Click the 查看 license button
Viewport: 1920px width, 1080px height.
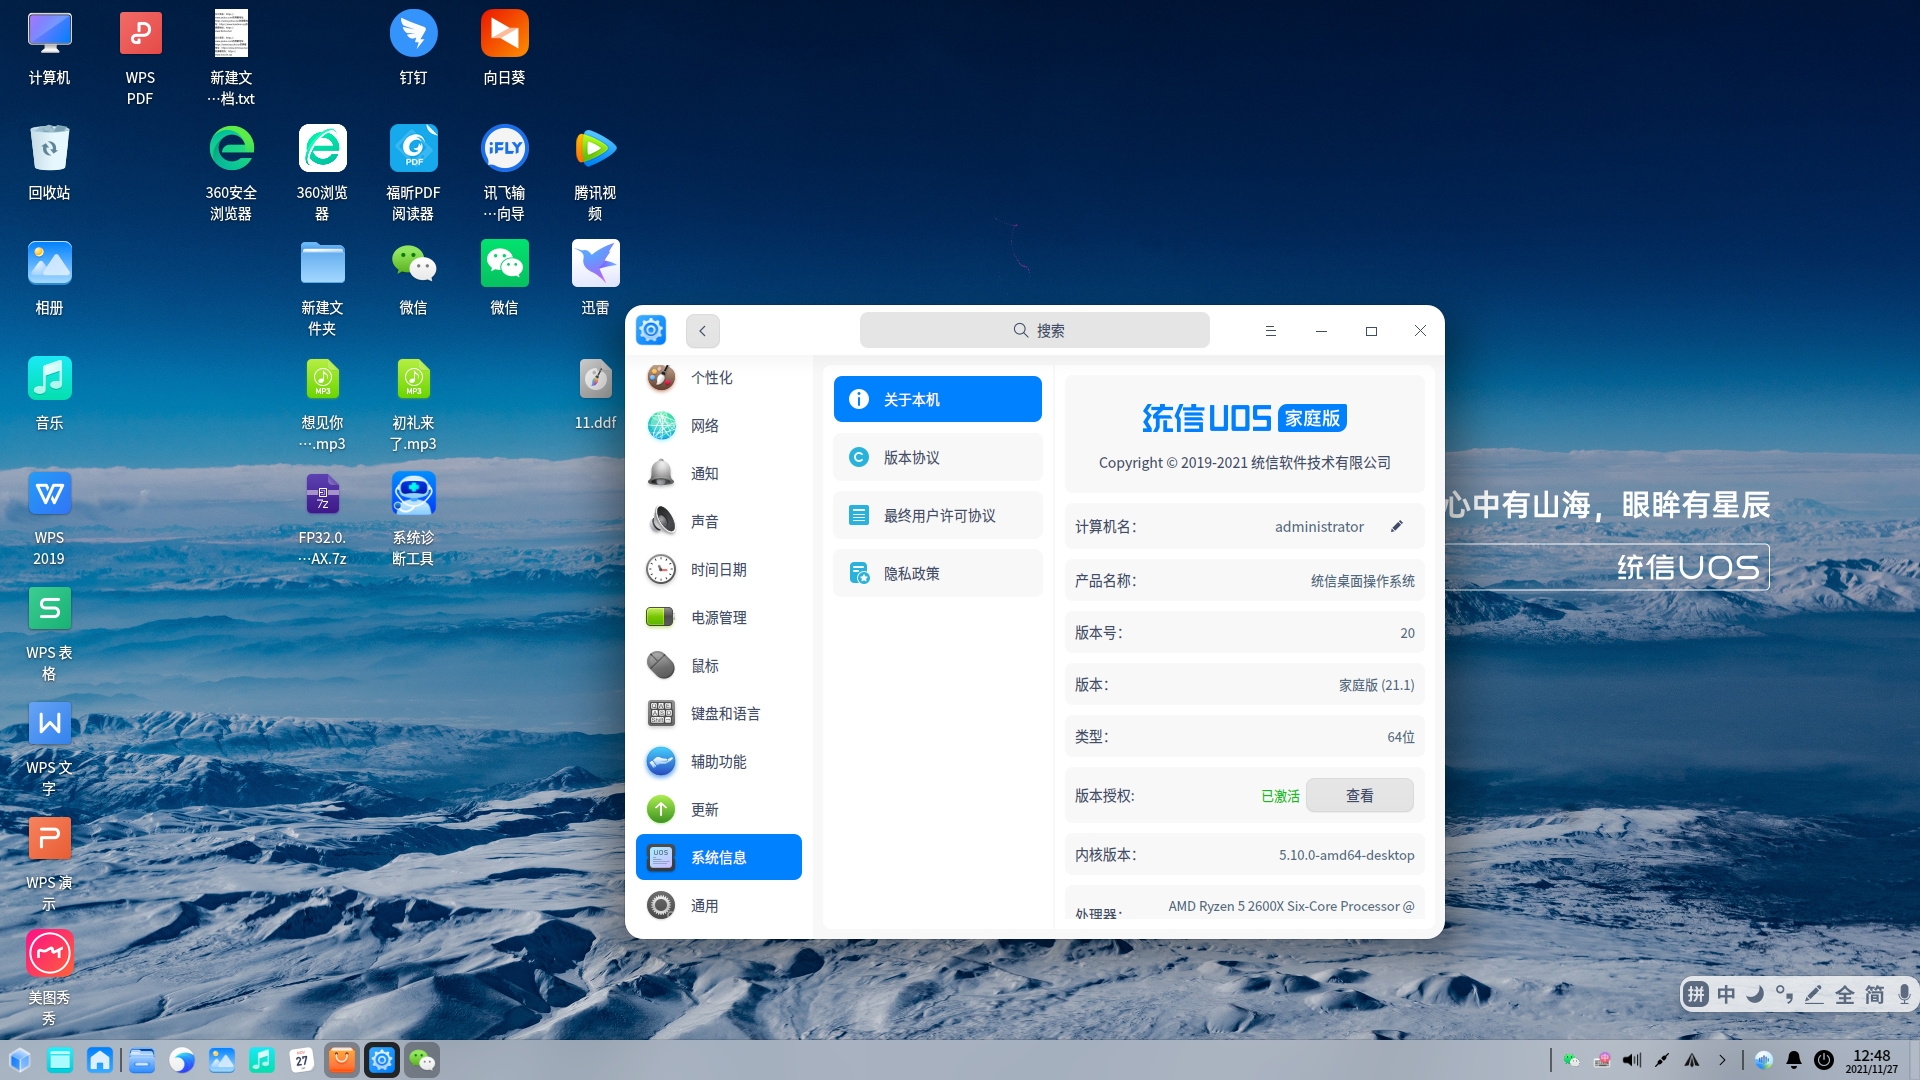point(1359,796)
